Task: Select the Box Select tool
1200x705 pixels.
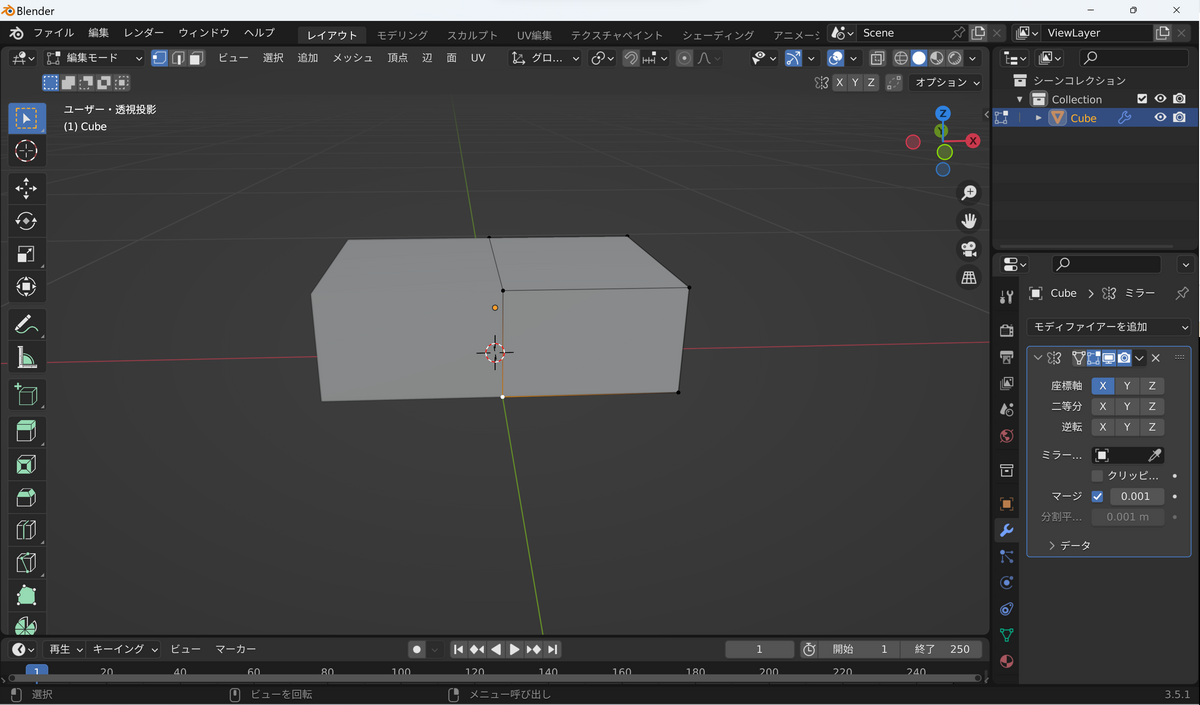Action: coord(27,118)
